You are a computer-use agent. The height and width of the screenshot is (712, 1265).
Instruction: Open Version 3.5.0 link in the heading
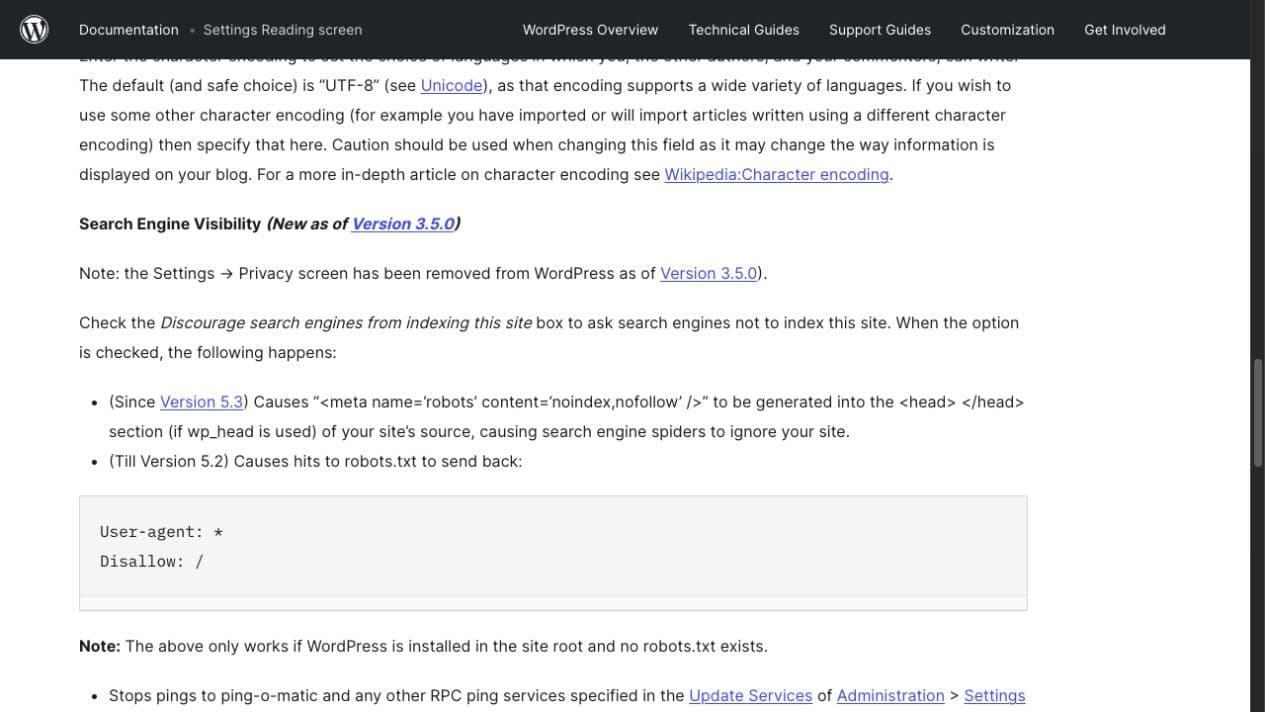tap(403, 224)
